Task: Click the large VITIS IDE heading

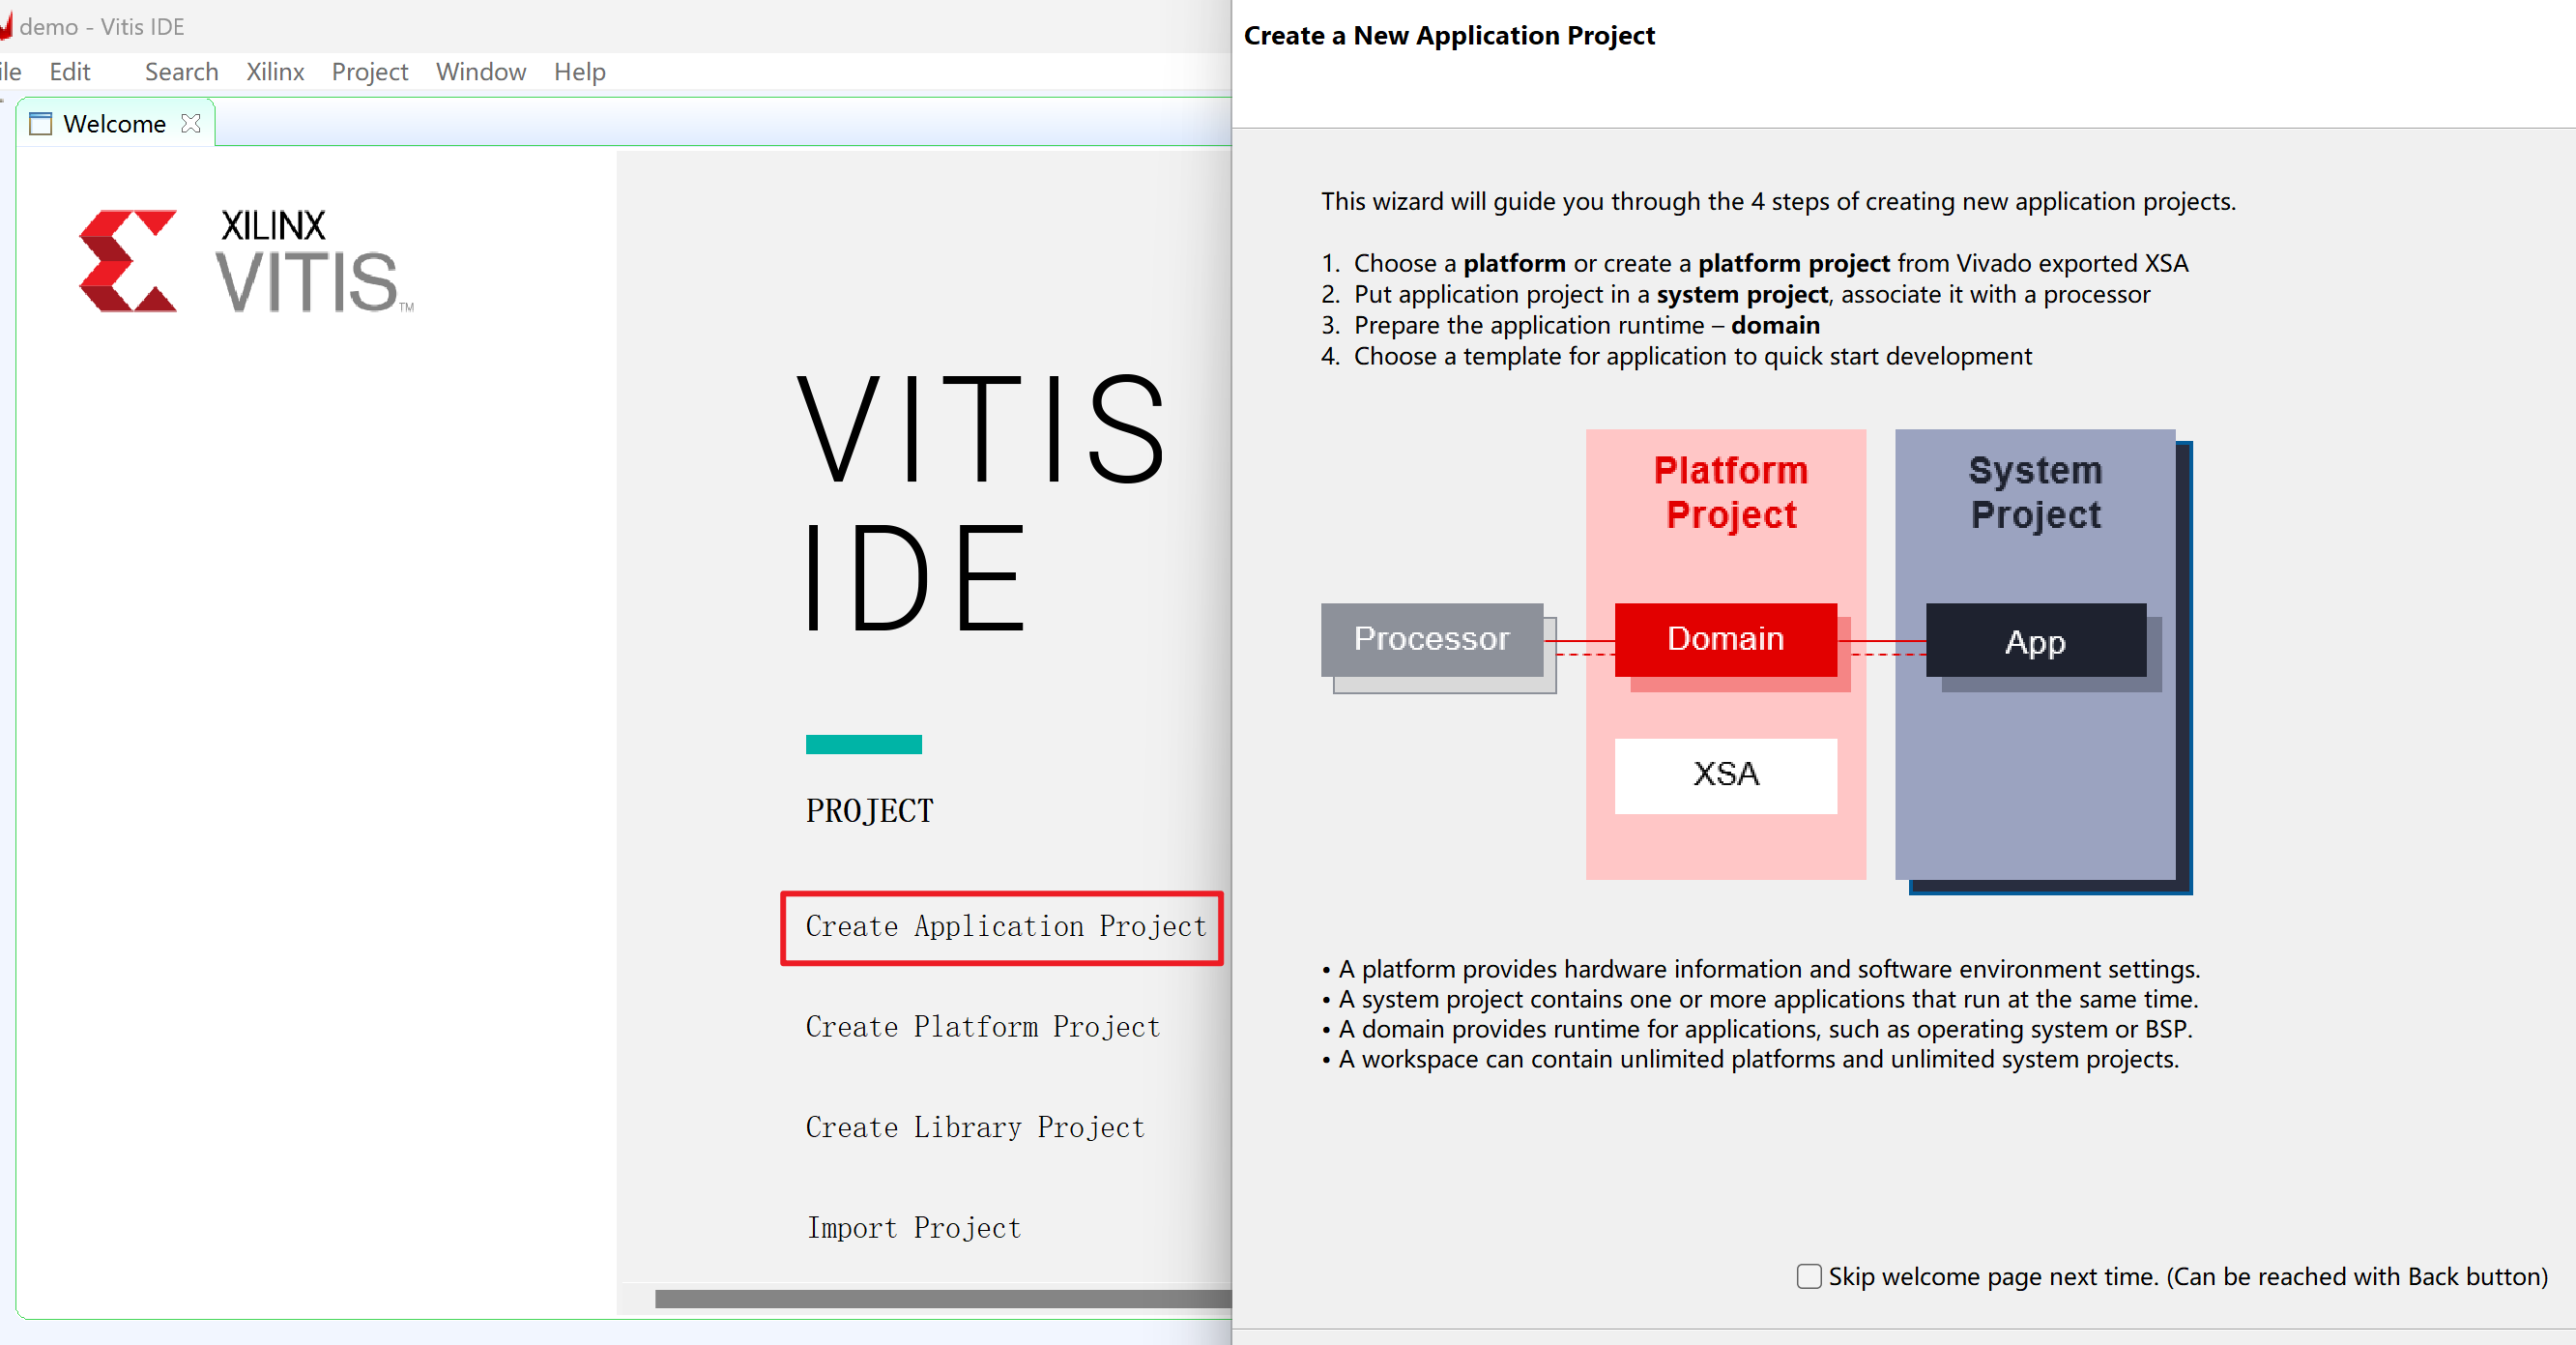Action: [x=981, y=504]
